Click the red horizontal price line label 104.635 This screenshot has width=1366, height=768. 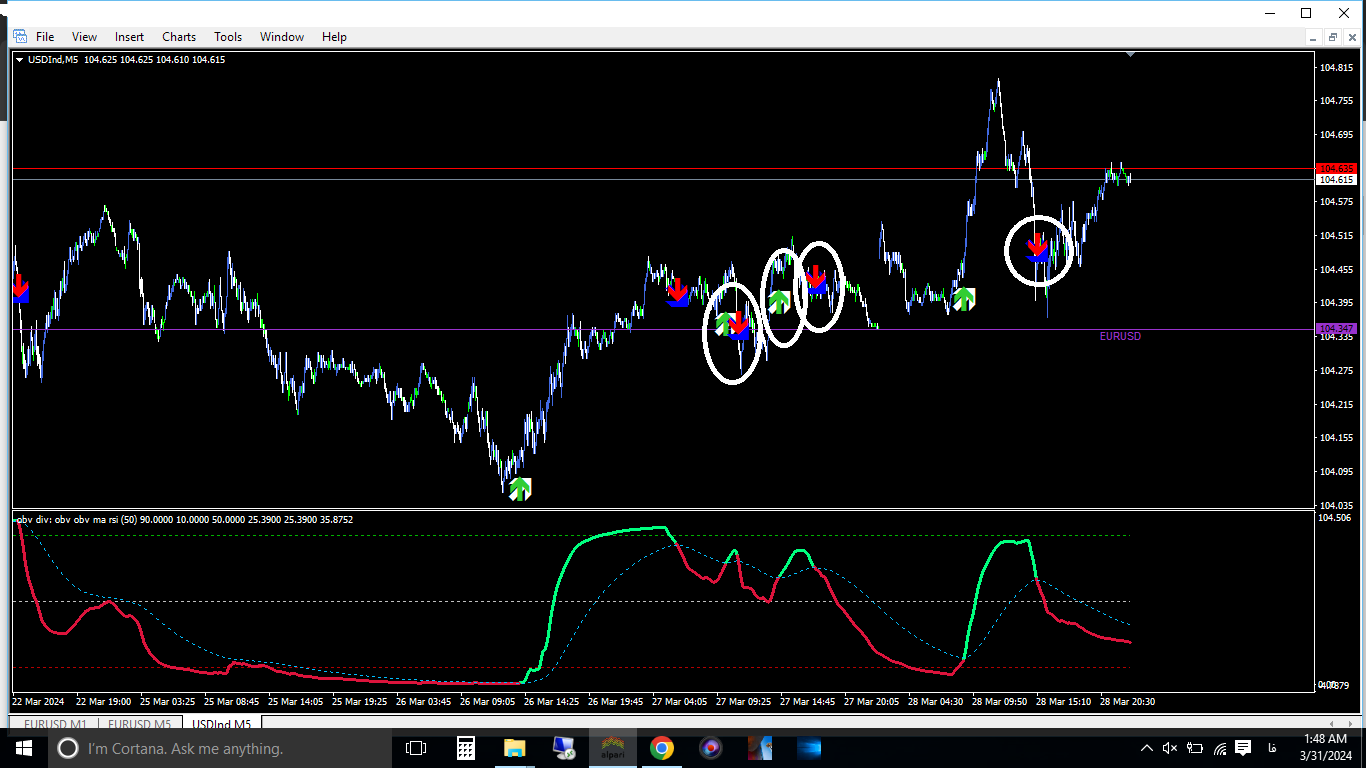point(1336,168)
